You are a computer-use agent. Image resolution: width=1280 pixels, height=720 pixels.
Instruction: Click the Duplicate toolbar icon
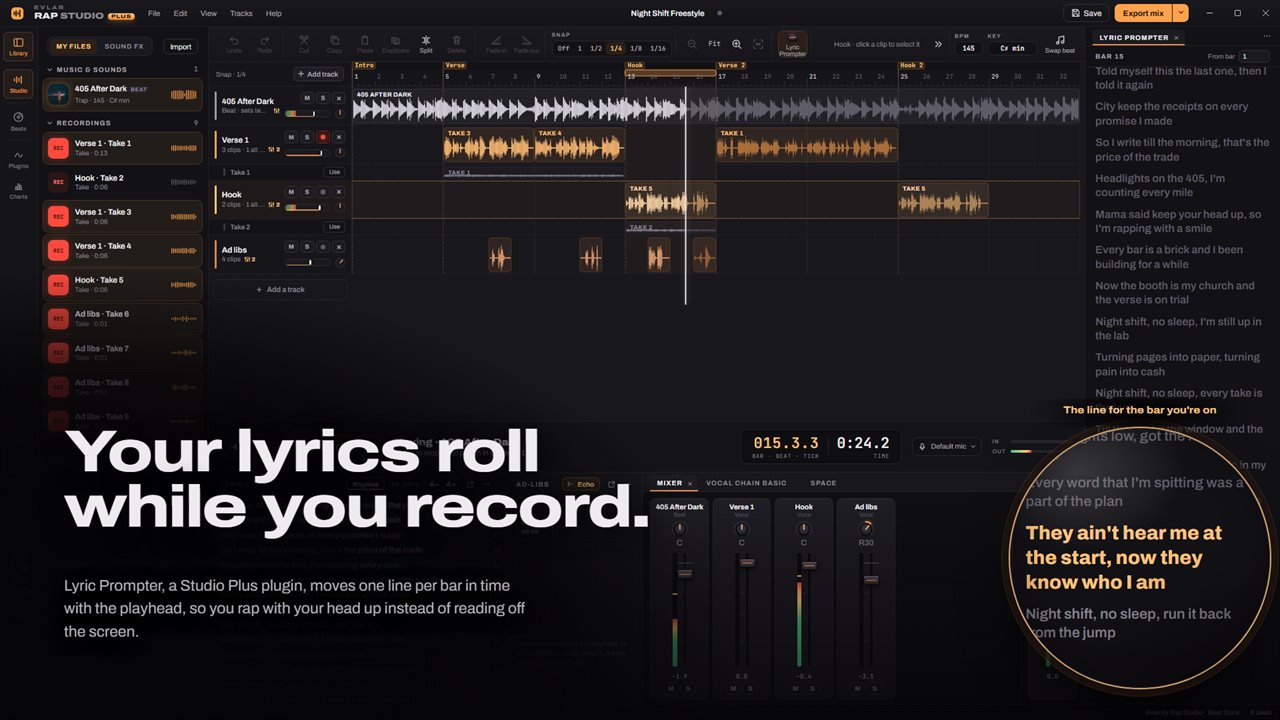[395, 44]
